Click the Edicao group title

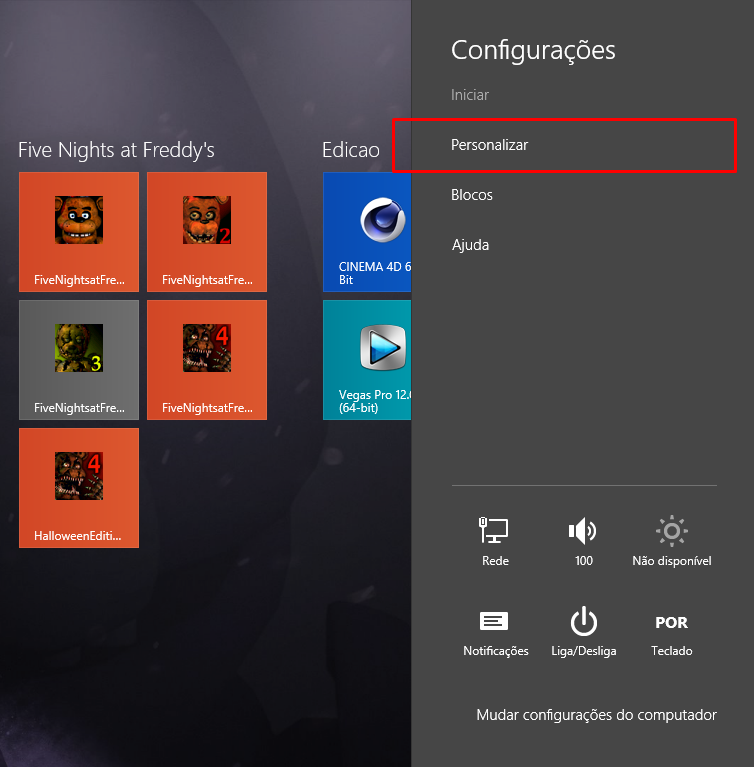(x=351, y=150)
